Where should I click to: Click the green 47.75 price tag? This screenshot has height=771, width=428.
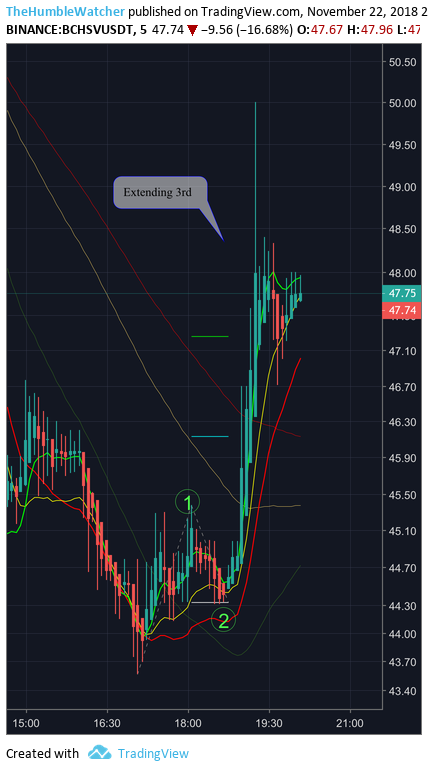402,293
